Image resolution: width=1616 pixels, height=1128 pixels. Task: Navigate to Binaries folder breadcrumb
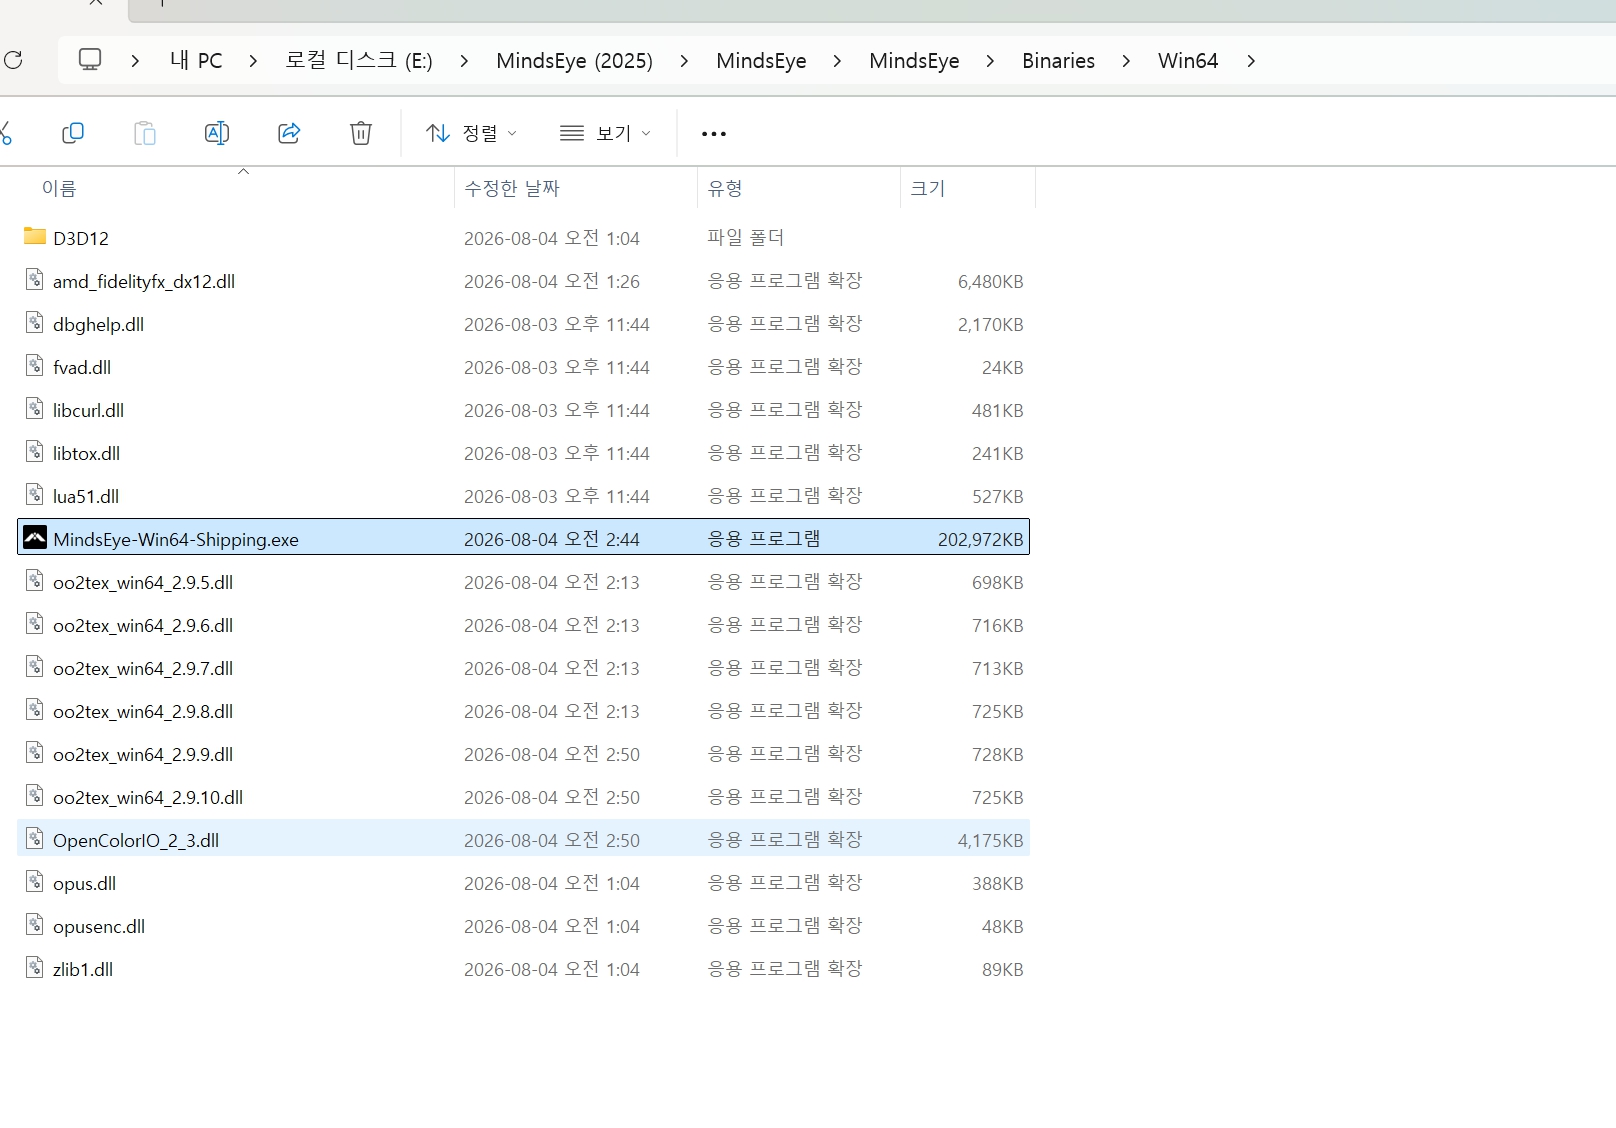click(1058, 61)
